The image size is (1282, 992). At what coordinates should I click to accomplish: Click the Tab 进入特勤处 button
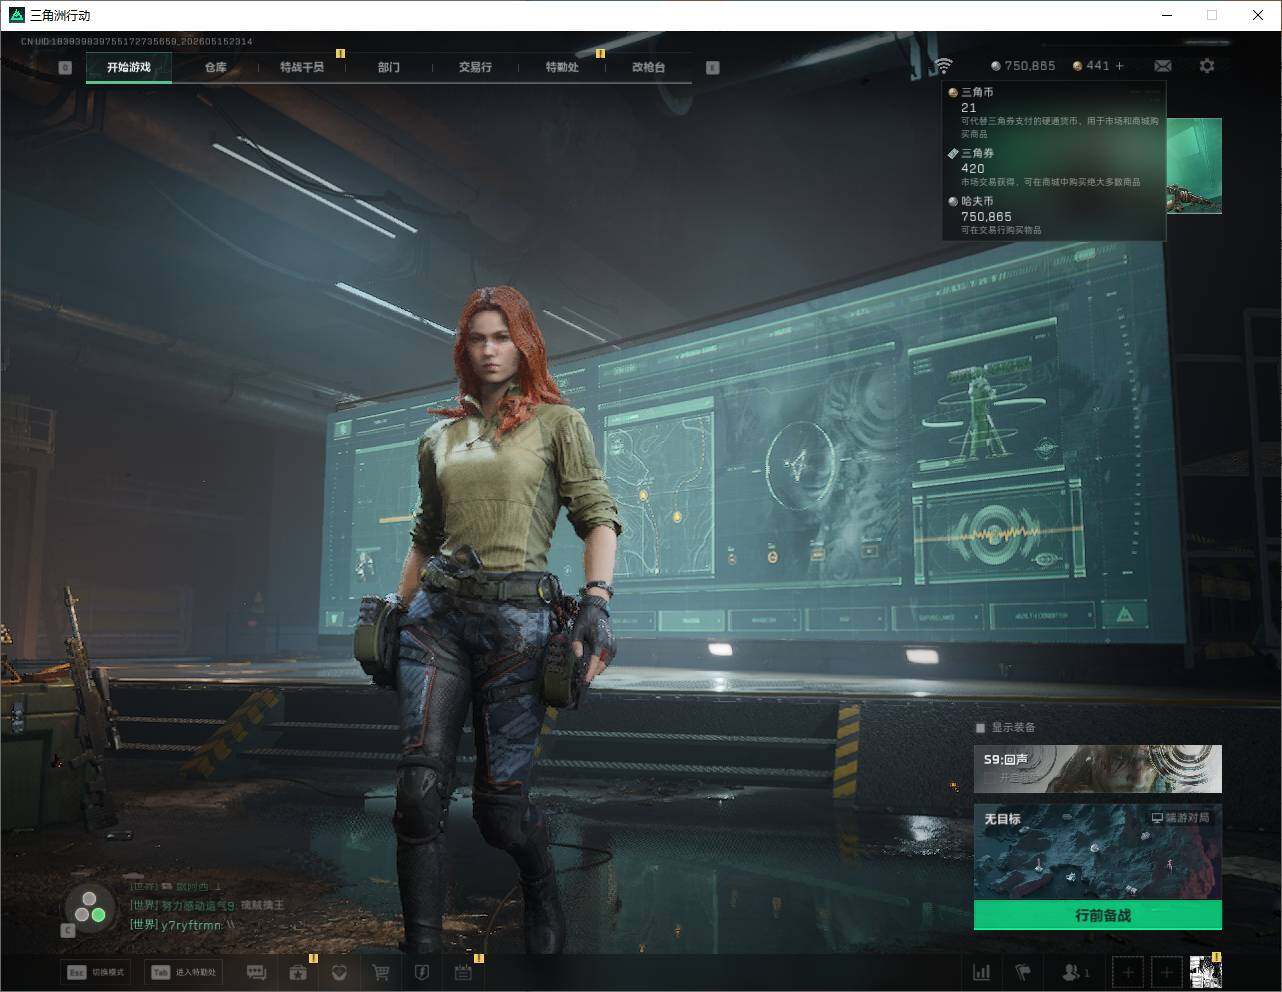pyautogui.click(x=182, y=972)
